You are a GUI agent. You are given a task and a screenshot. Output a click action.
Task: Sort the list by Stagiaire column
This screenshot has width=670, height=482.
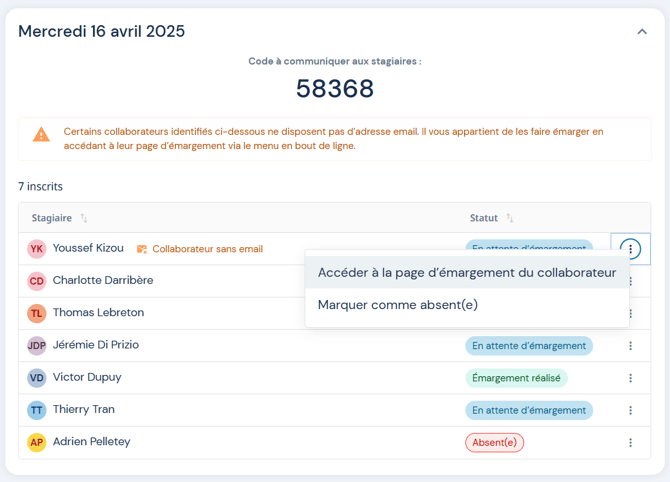pos(84,218)
